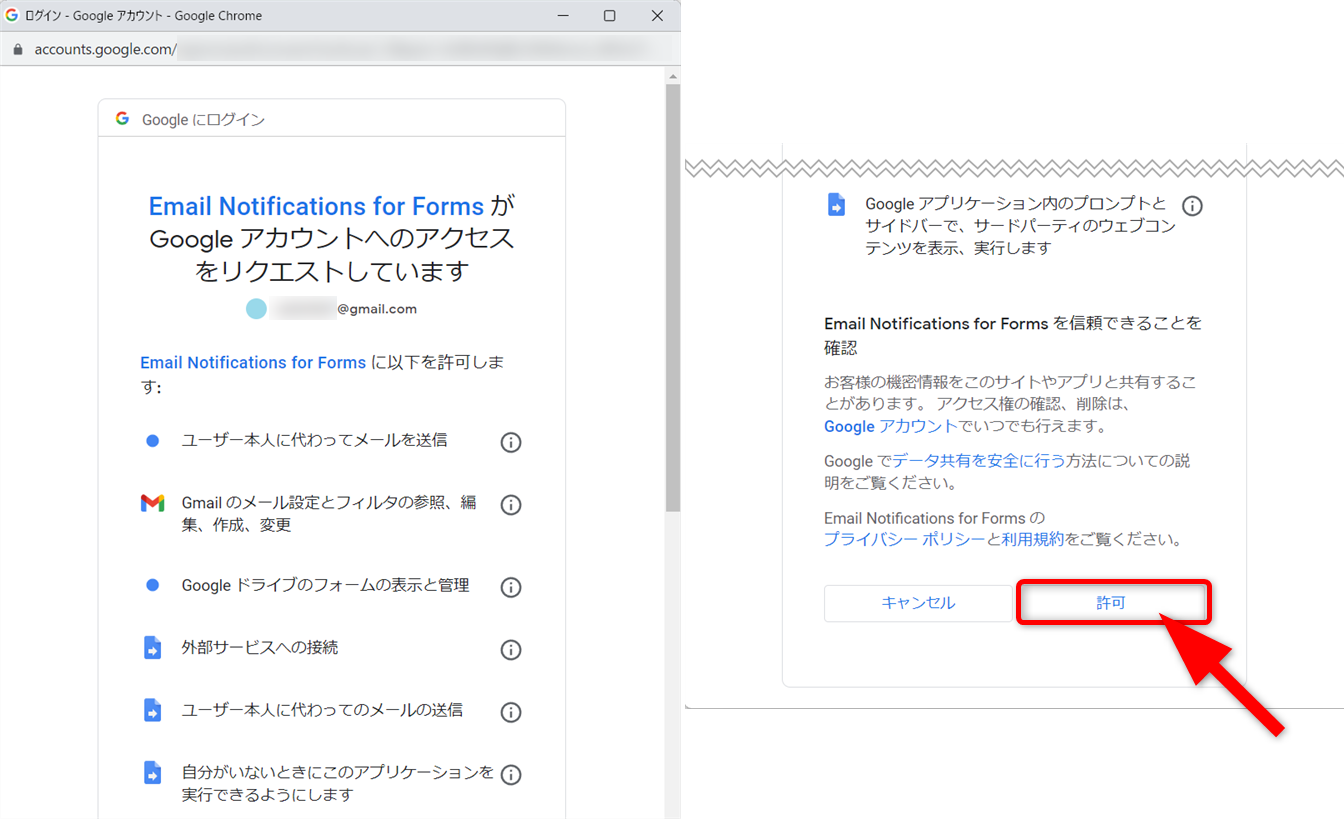The height and width of the screenshot is (819, 1344).
Task: Open the プライバシー ポリシー link
Action: [x=904, y=539]
